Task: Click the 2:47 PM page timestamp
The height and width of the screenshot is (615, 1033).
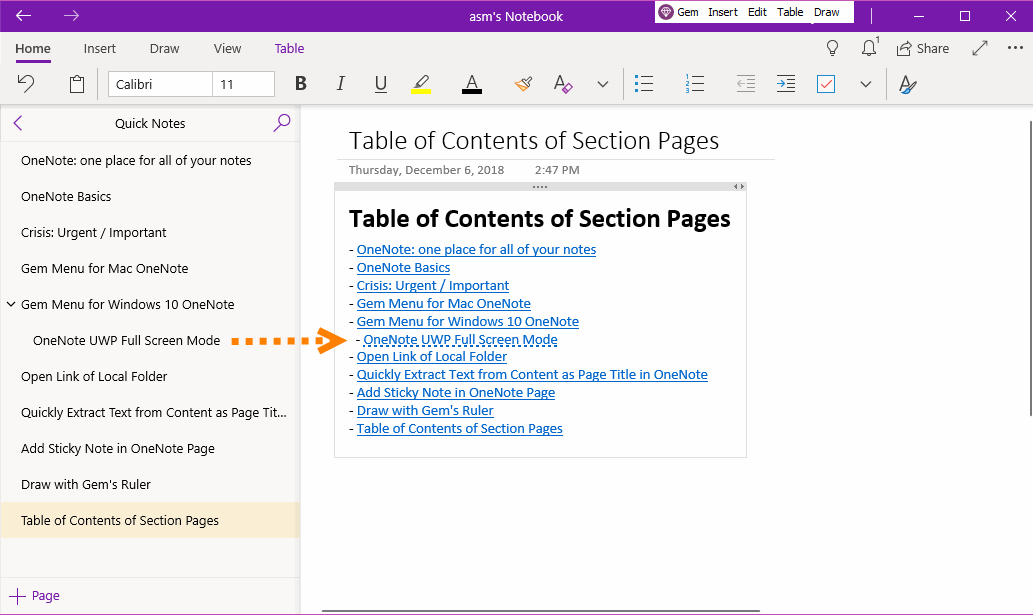Action: coord(557,170)
